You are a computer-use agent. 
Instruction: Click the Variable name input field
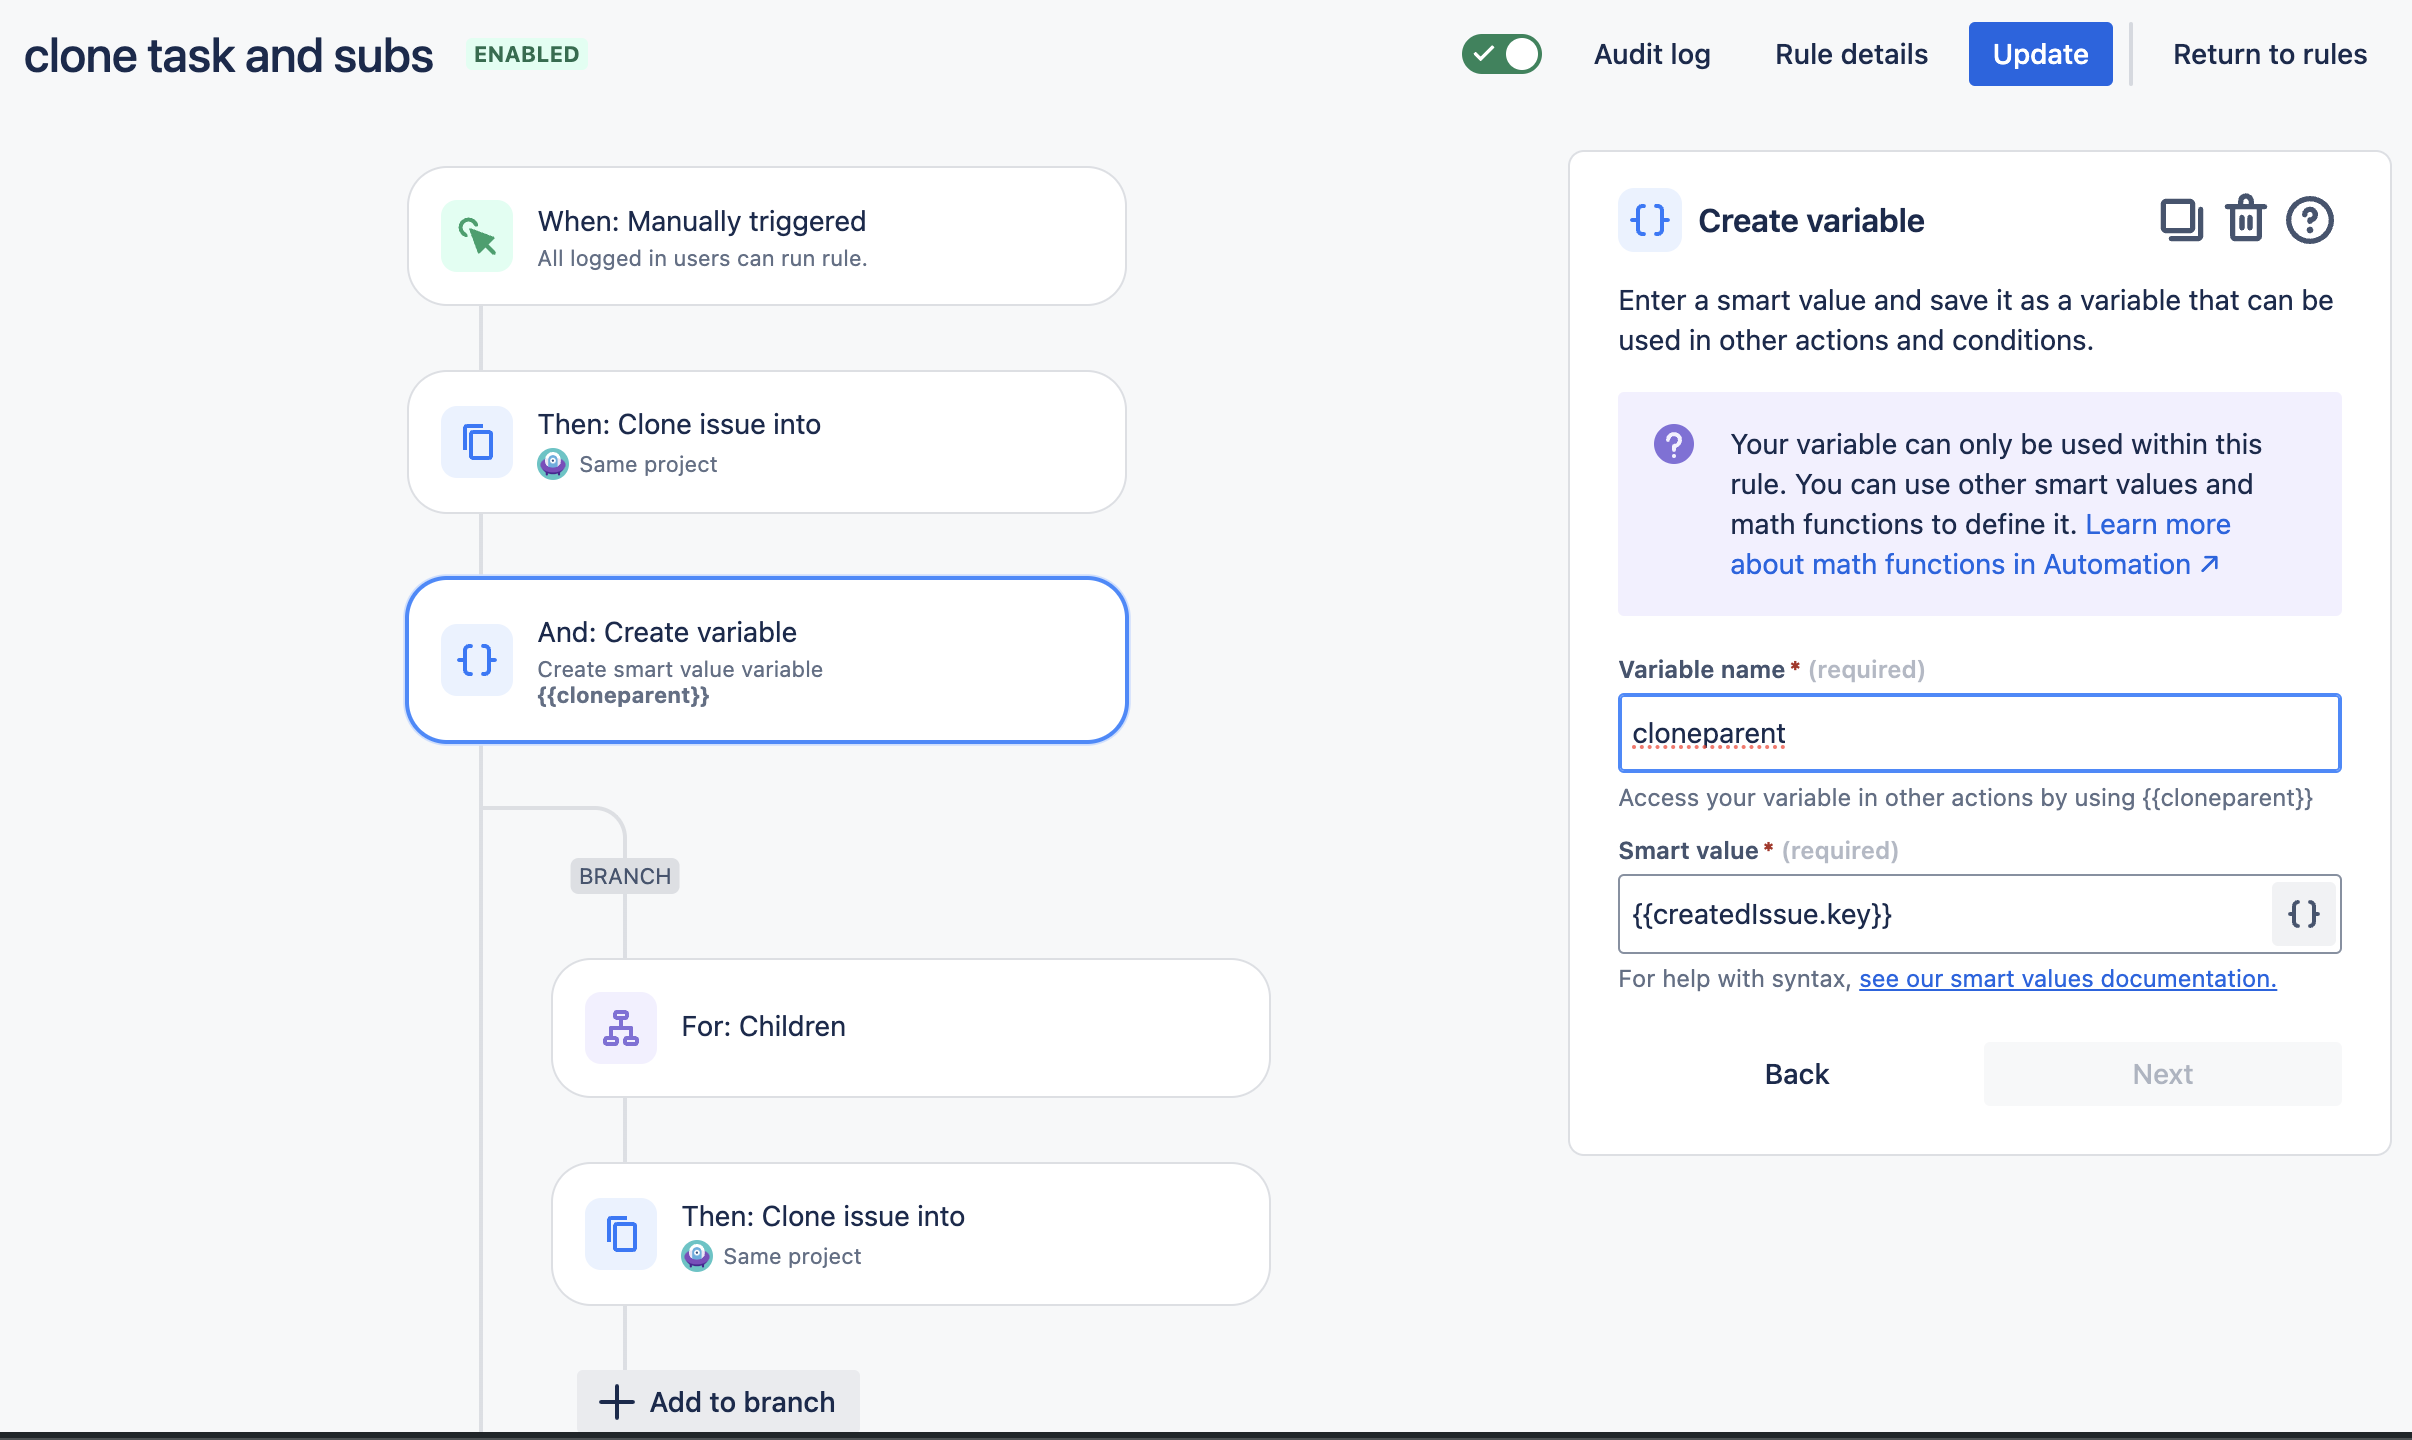pos(1978,733)
